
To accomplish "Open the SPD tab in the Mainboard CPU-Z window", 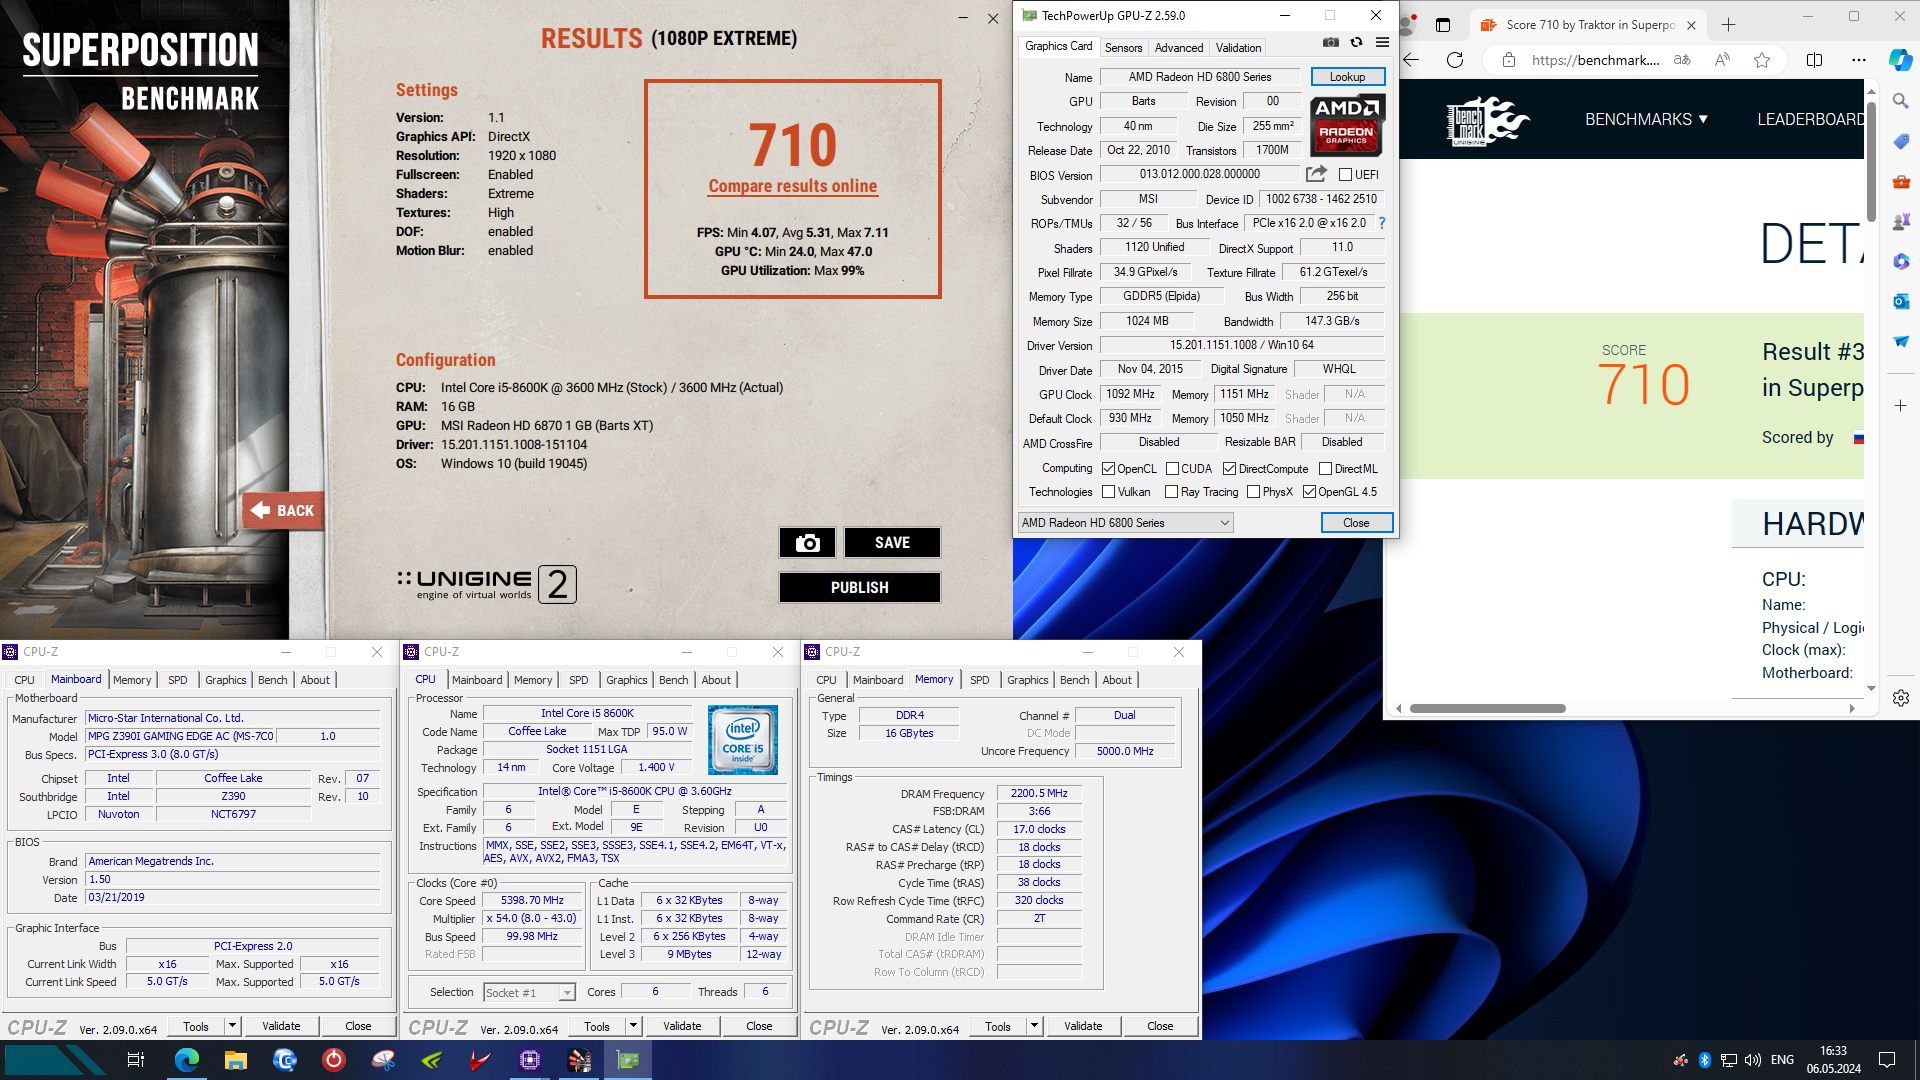I will 178,680.
